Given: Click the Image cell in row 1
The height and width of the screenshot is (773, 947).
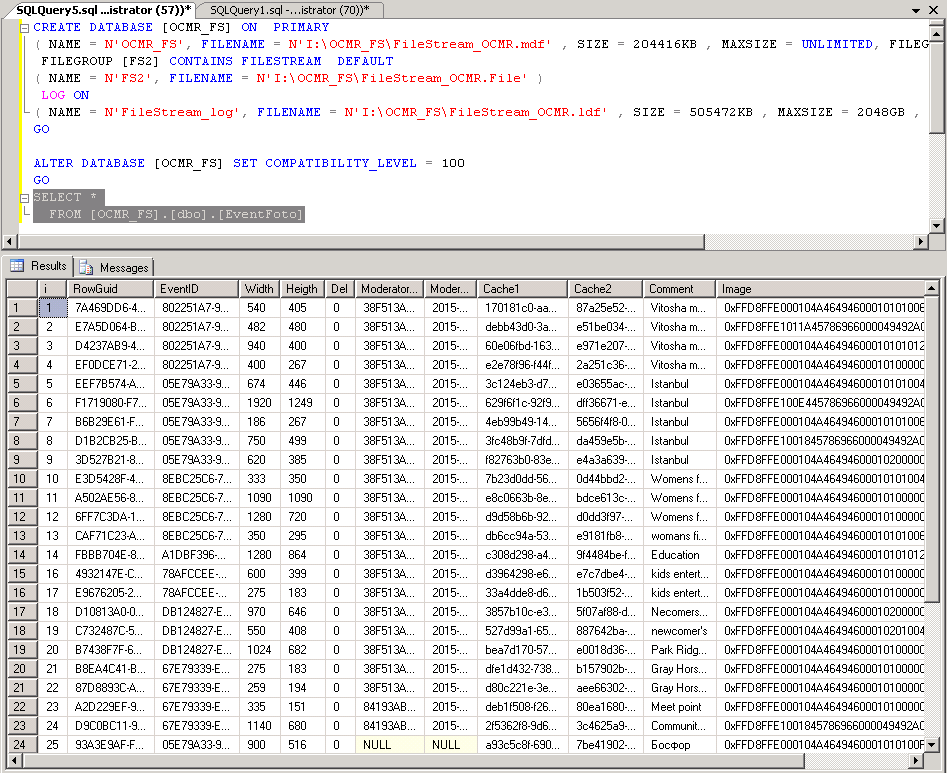Looking at the screenshot, I should coord(821,307).
